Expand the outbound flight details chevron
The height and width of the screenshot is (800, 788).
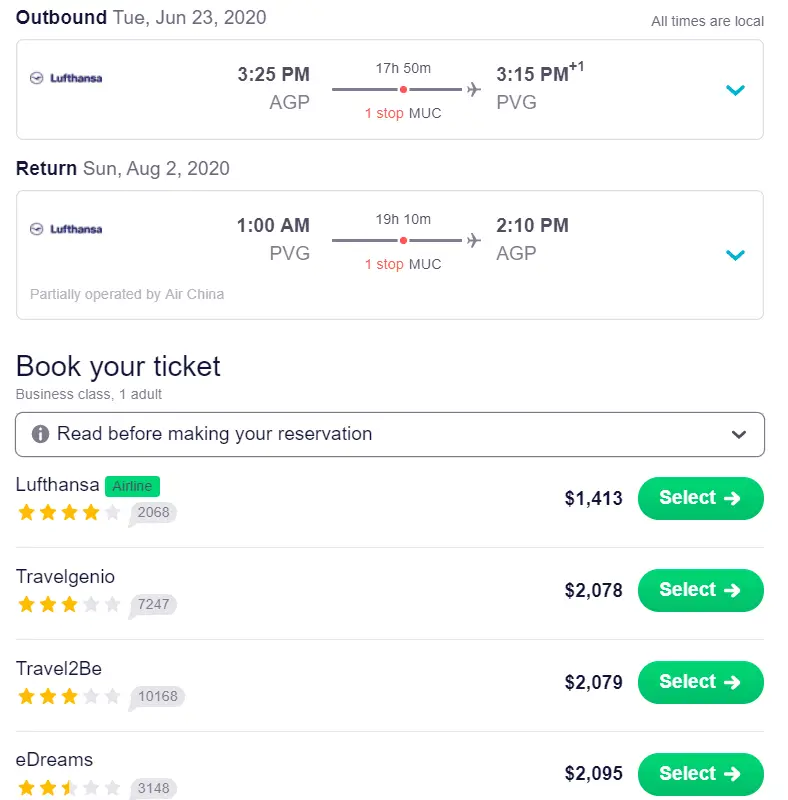[735, 90]
